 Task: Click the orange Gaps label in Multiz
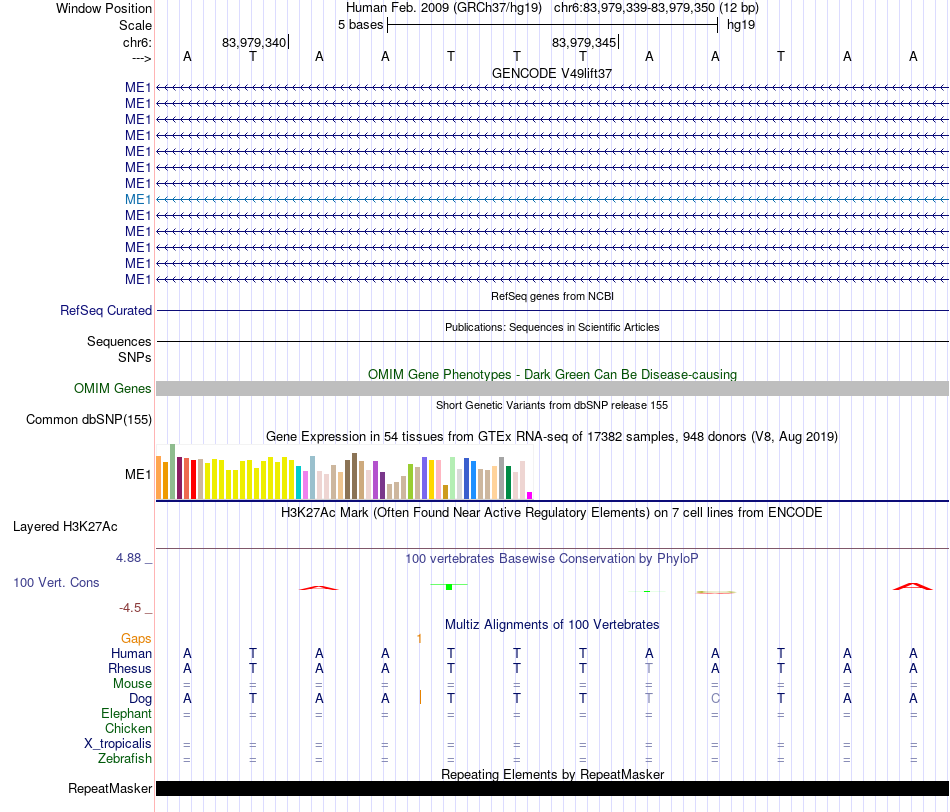(x=136, y=638)
